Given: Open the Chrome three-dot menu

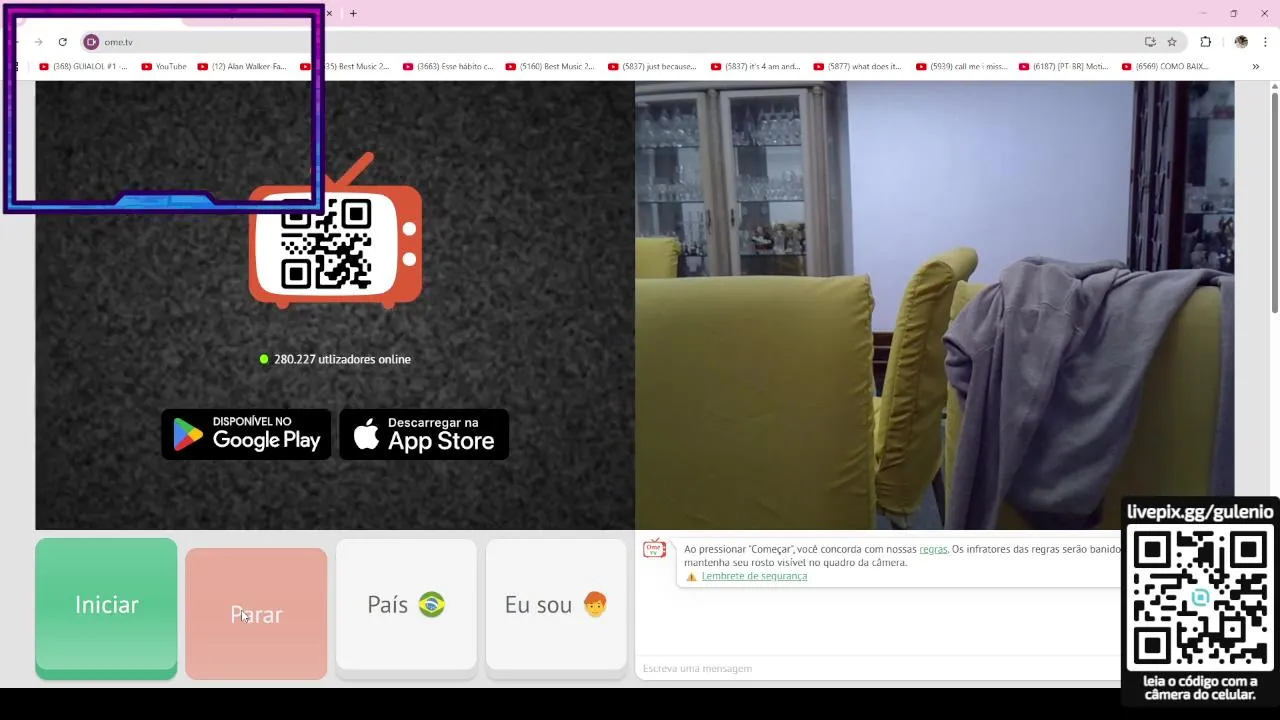Looking at the screenshot, I should click(x=1265, y=42).
